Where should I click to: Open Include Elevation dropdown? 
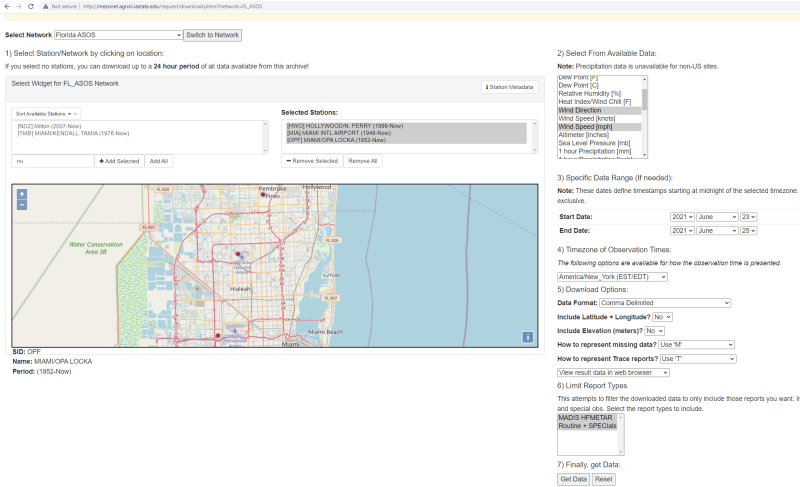coord(654,331)
